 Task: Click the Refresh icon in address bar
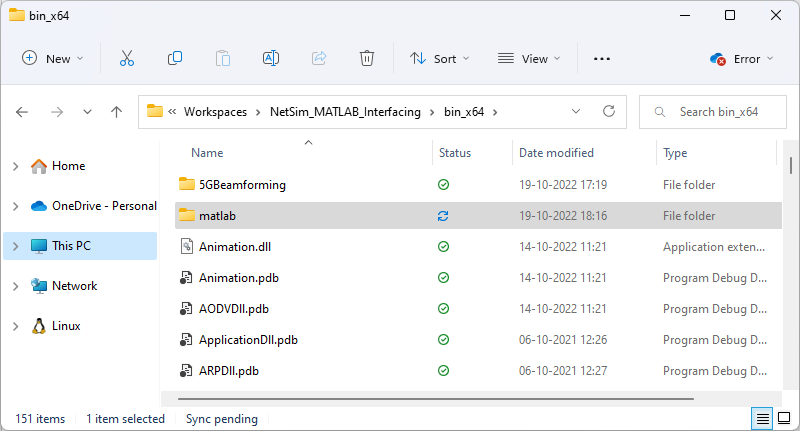pos(609,111)
